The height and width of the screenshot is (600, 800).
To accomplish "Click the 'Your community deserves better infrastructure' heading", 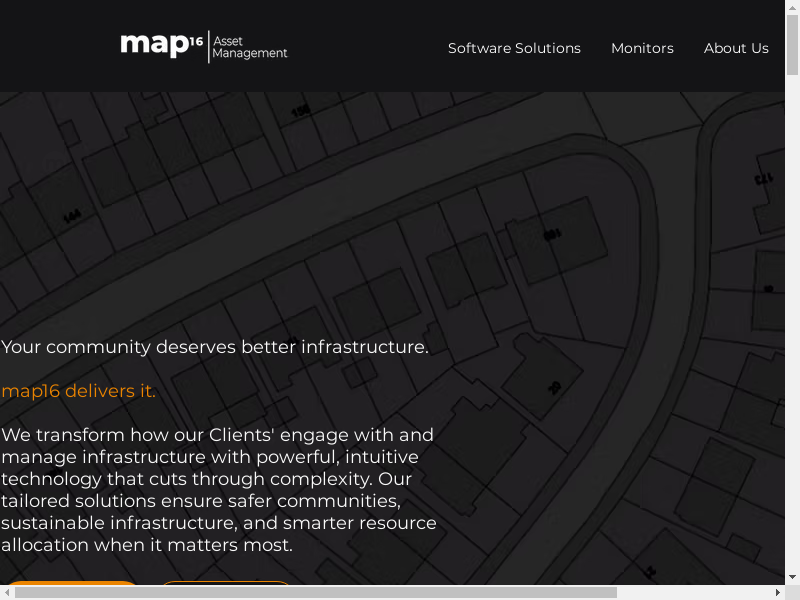I will click(215, 347).
